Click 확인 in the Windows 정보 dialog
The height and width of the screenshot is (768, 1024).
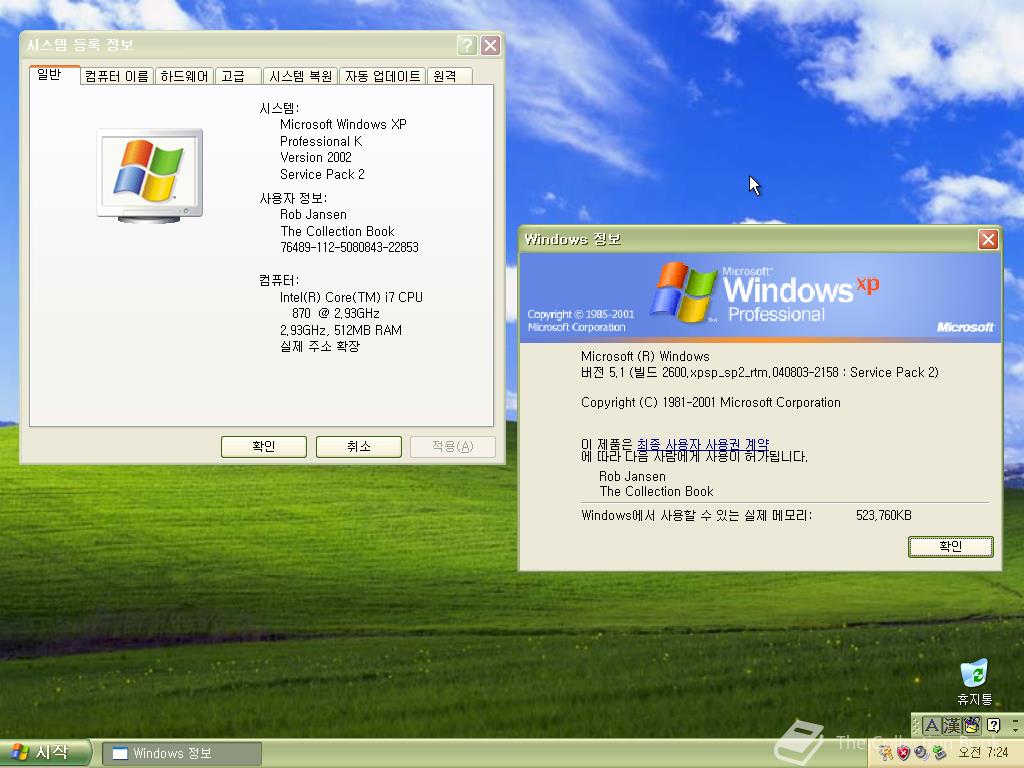[950, 547]
